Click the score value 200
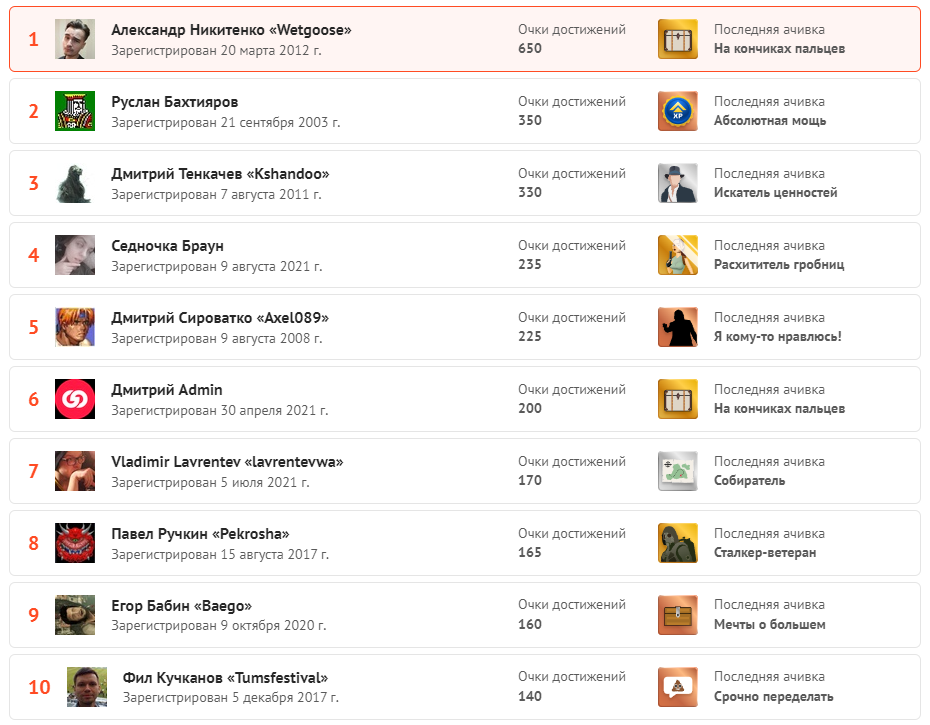Screen dimensions: 930x725 pyautogui.click(x=530, y=408)
